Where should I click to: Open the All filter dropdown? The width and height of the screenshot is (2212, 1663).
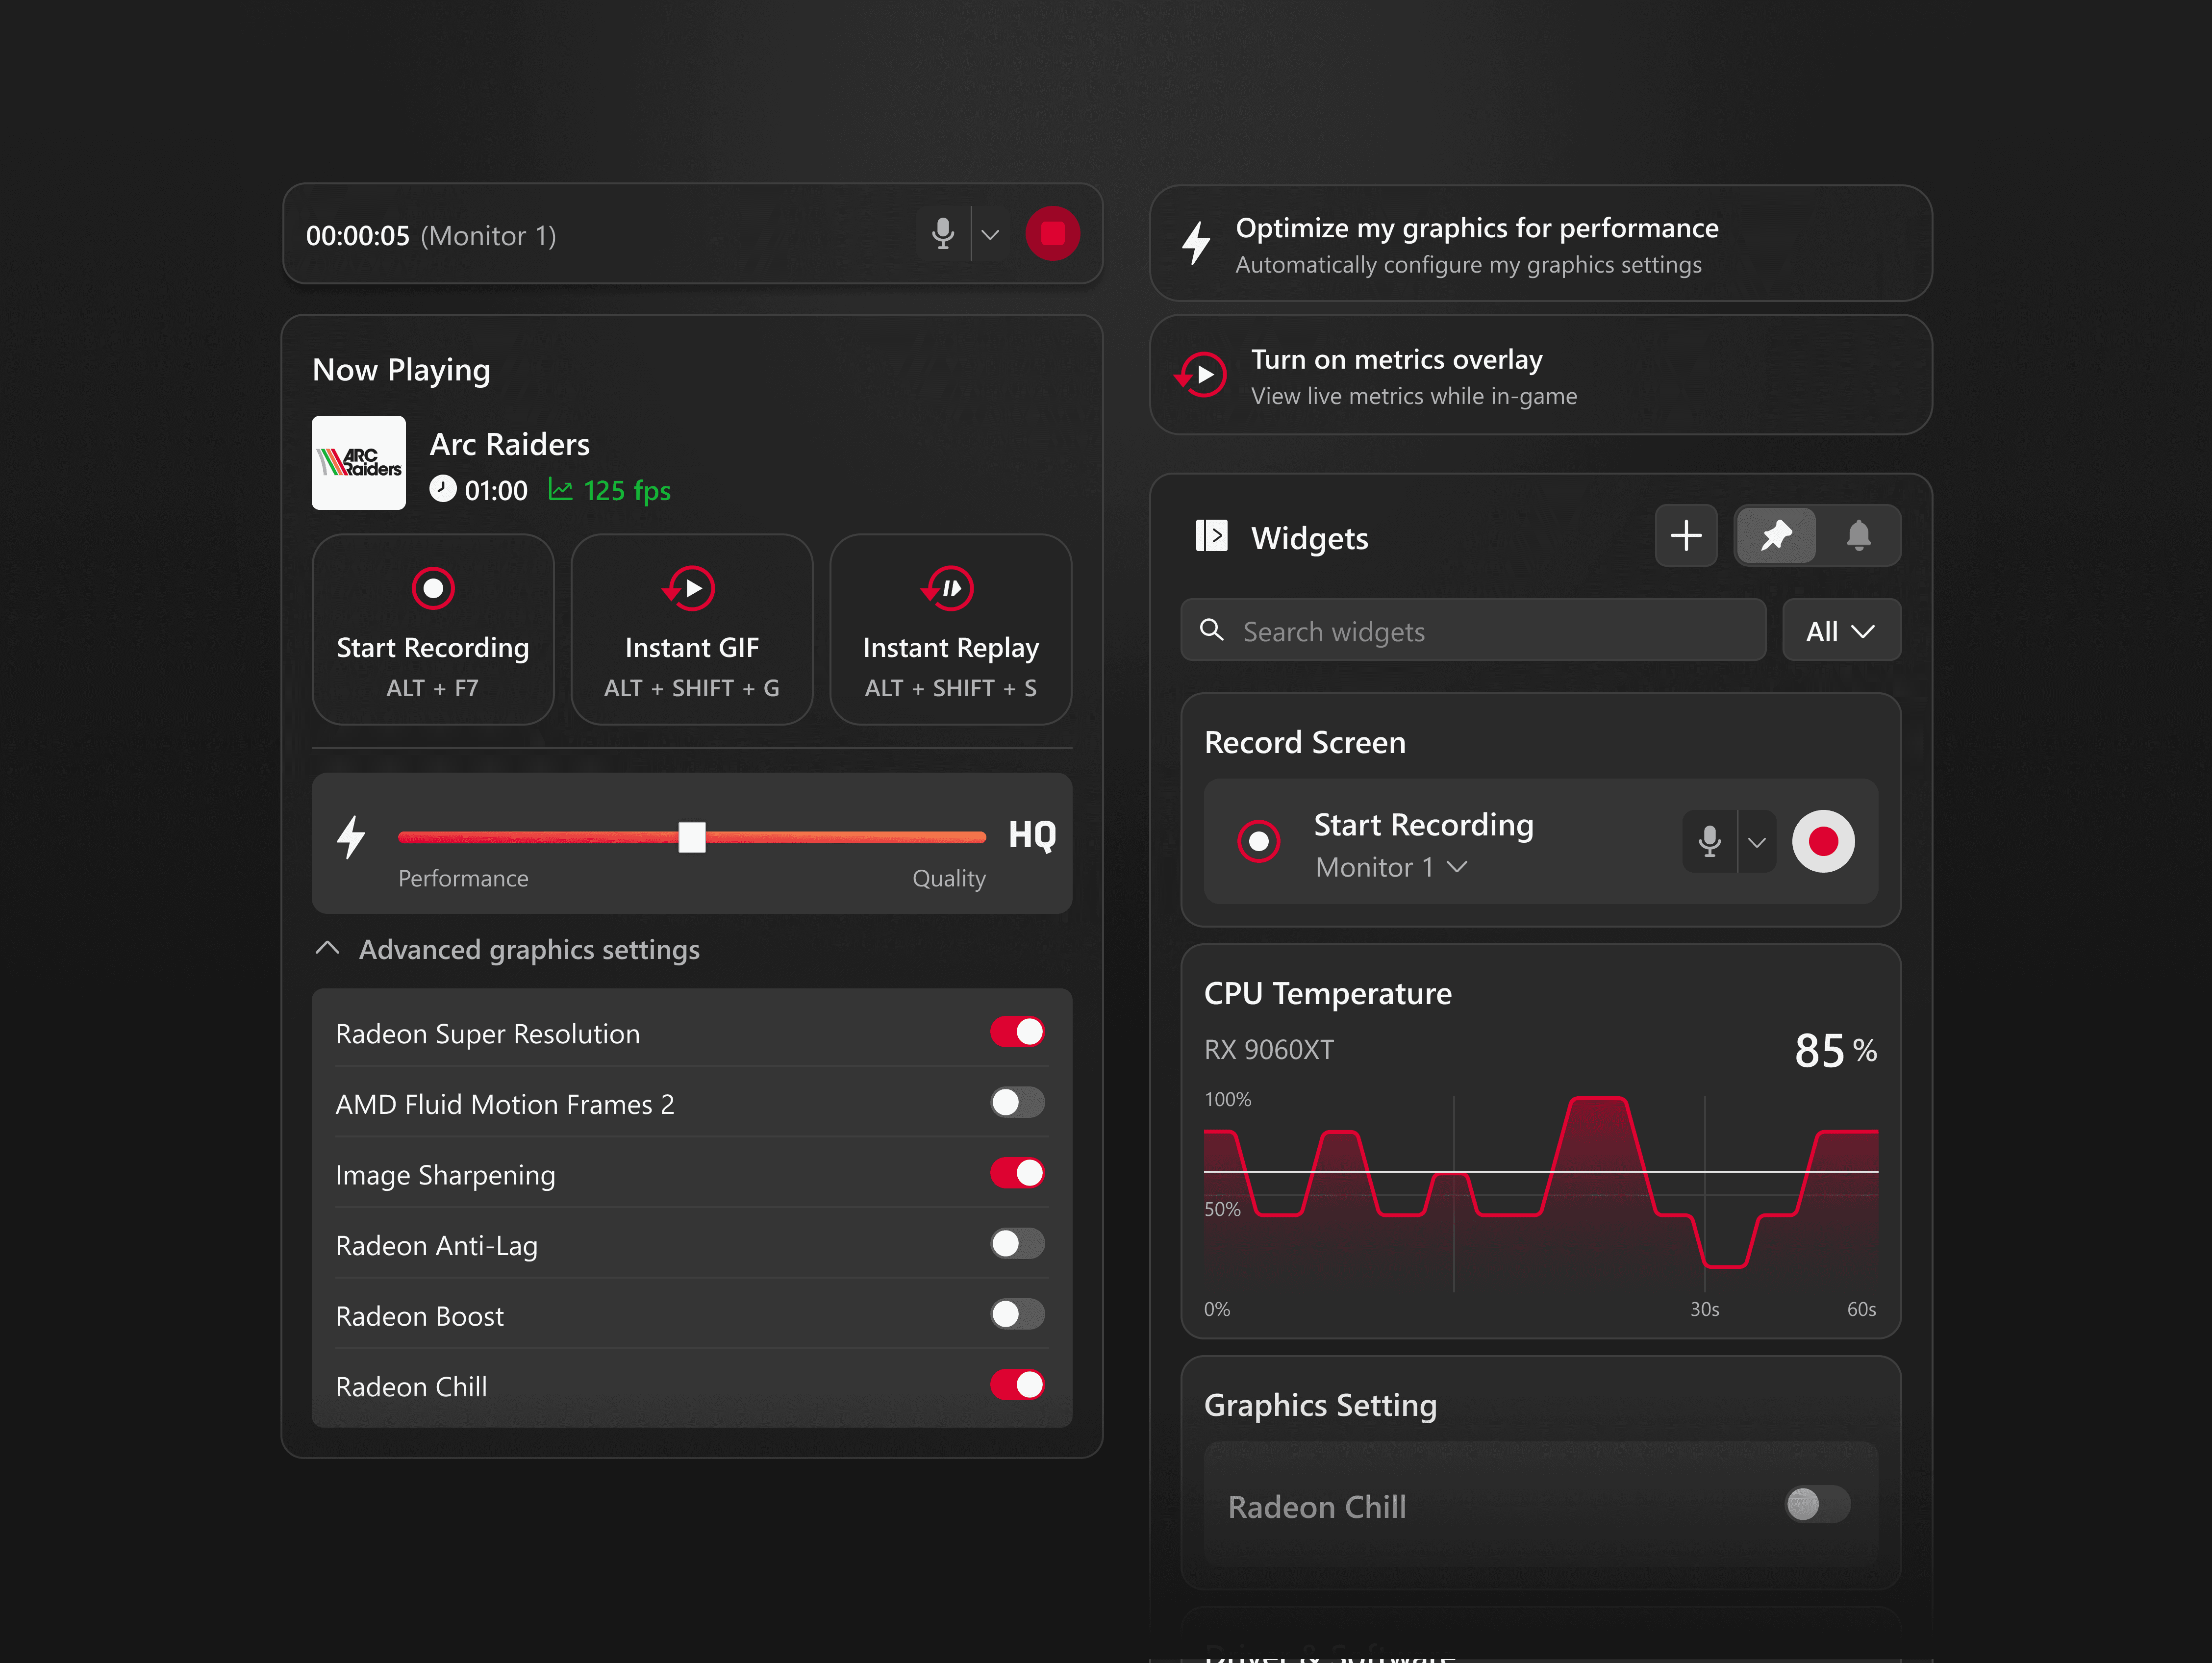1840,631
